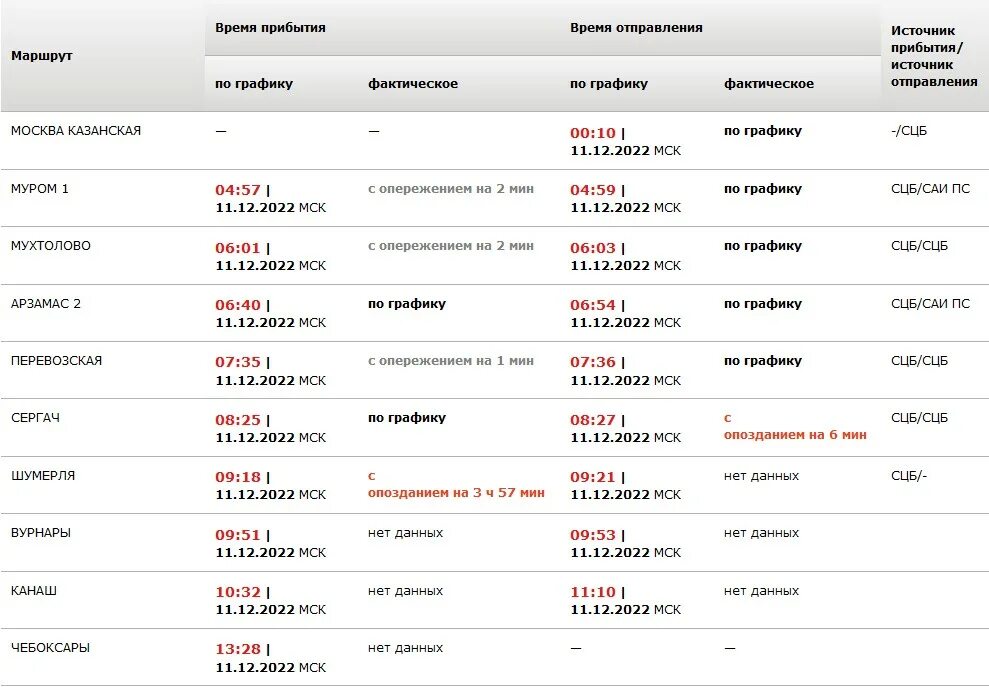Click the Мухтолово station name
This screenshot has height=687, width=989.
51,246
